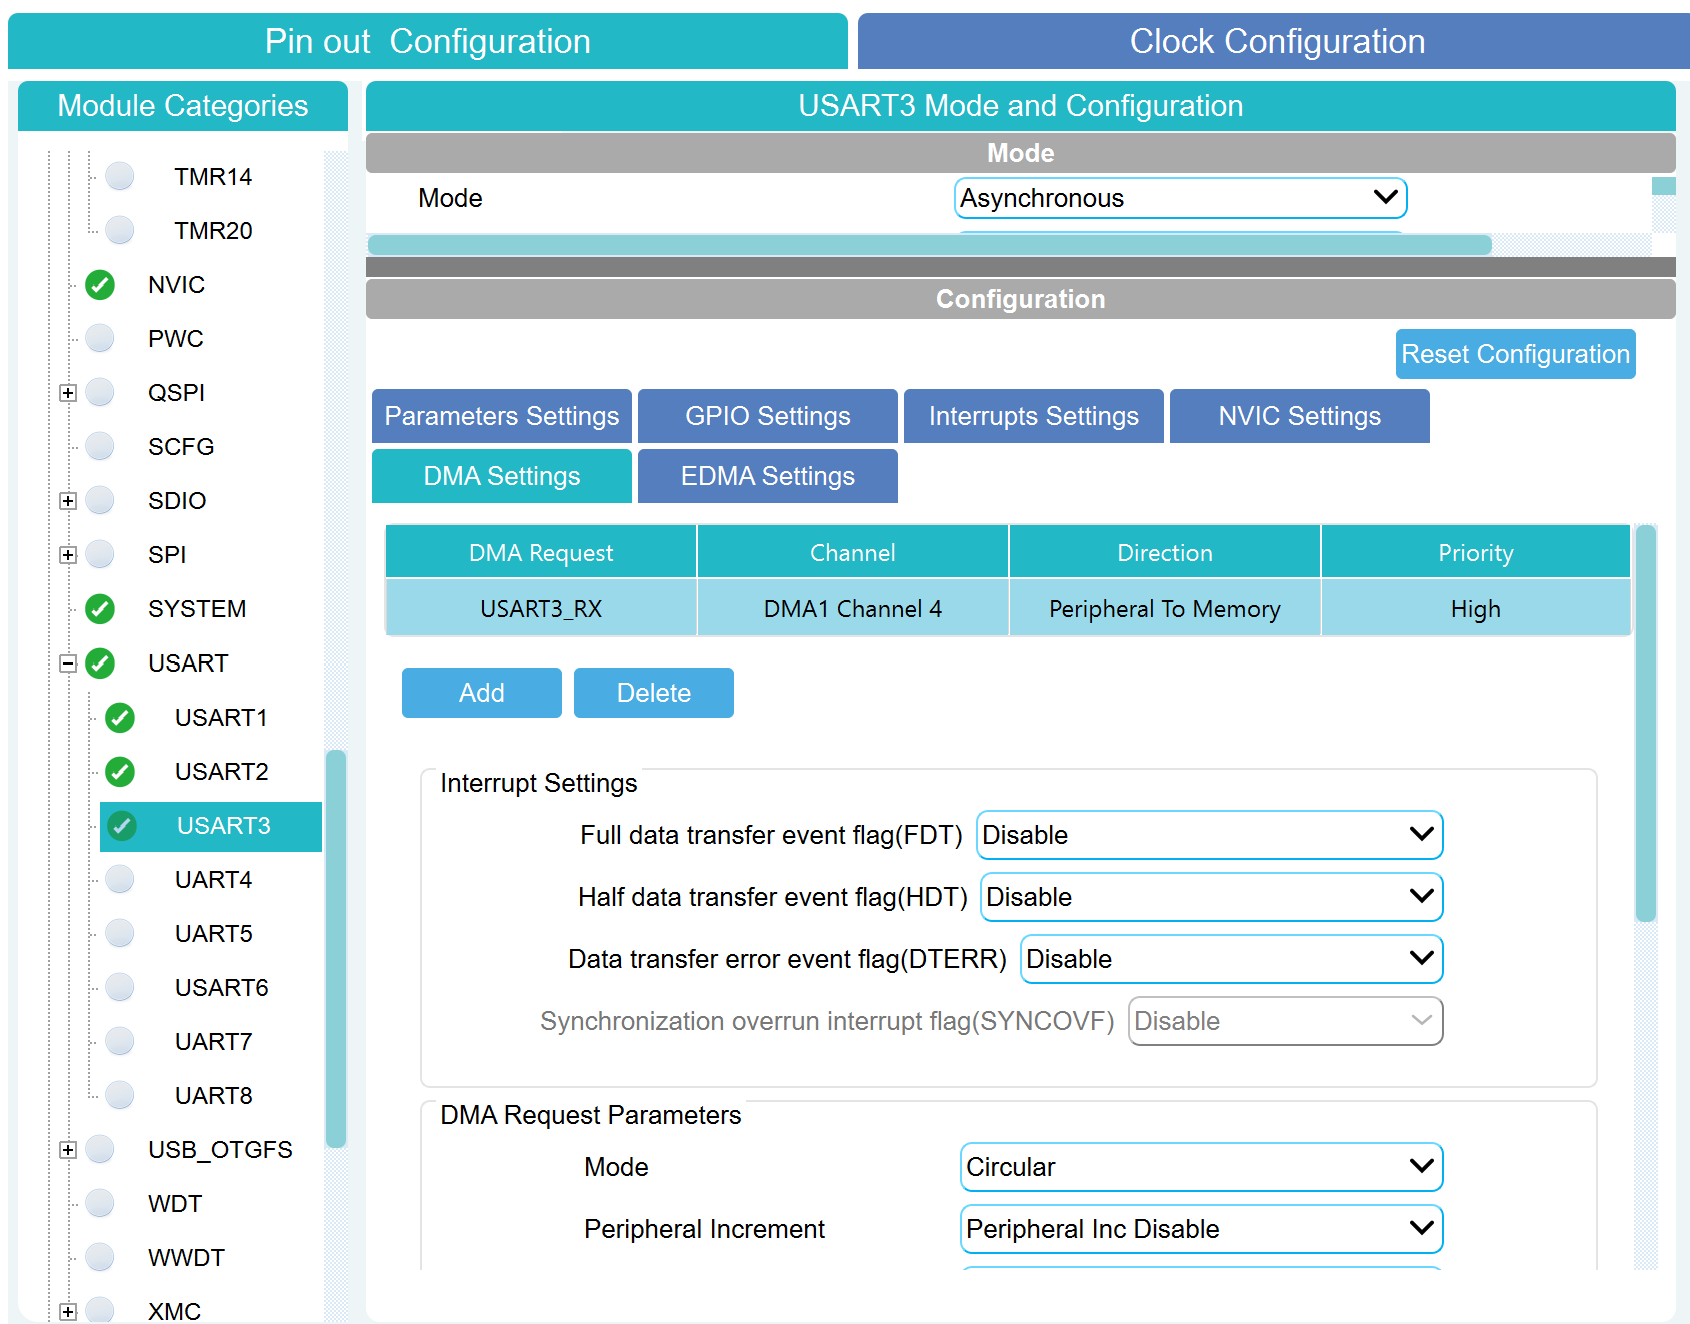The image size is (1690, 1324).
Task: Click the grey status circle beside TMR20
Action: 120,231
